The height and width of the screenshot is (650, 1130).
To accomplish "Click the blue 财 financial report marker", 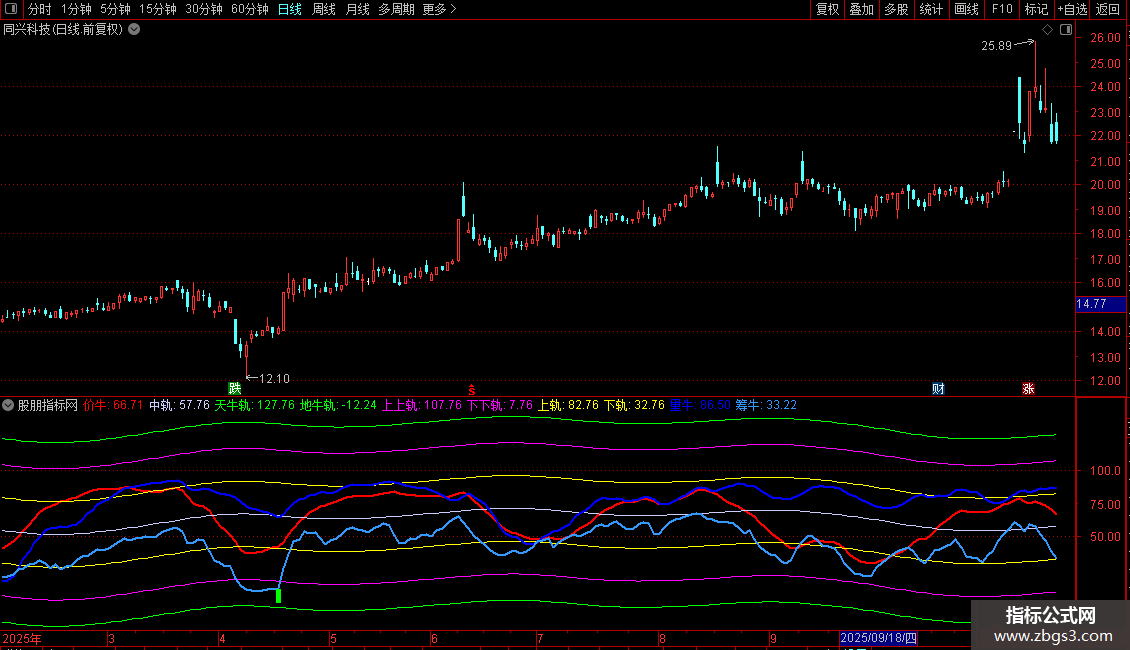I will [938, 388].
